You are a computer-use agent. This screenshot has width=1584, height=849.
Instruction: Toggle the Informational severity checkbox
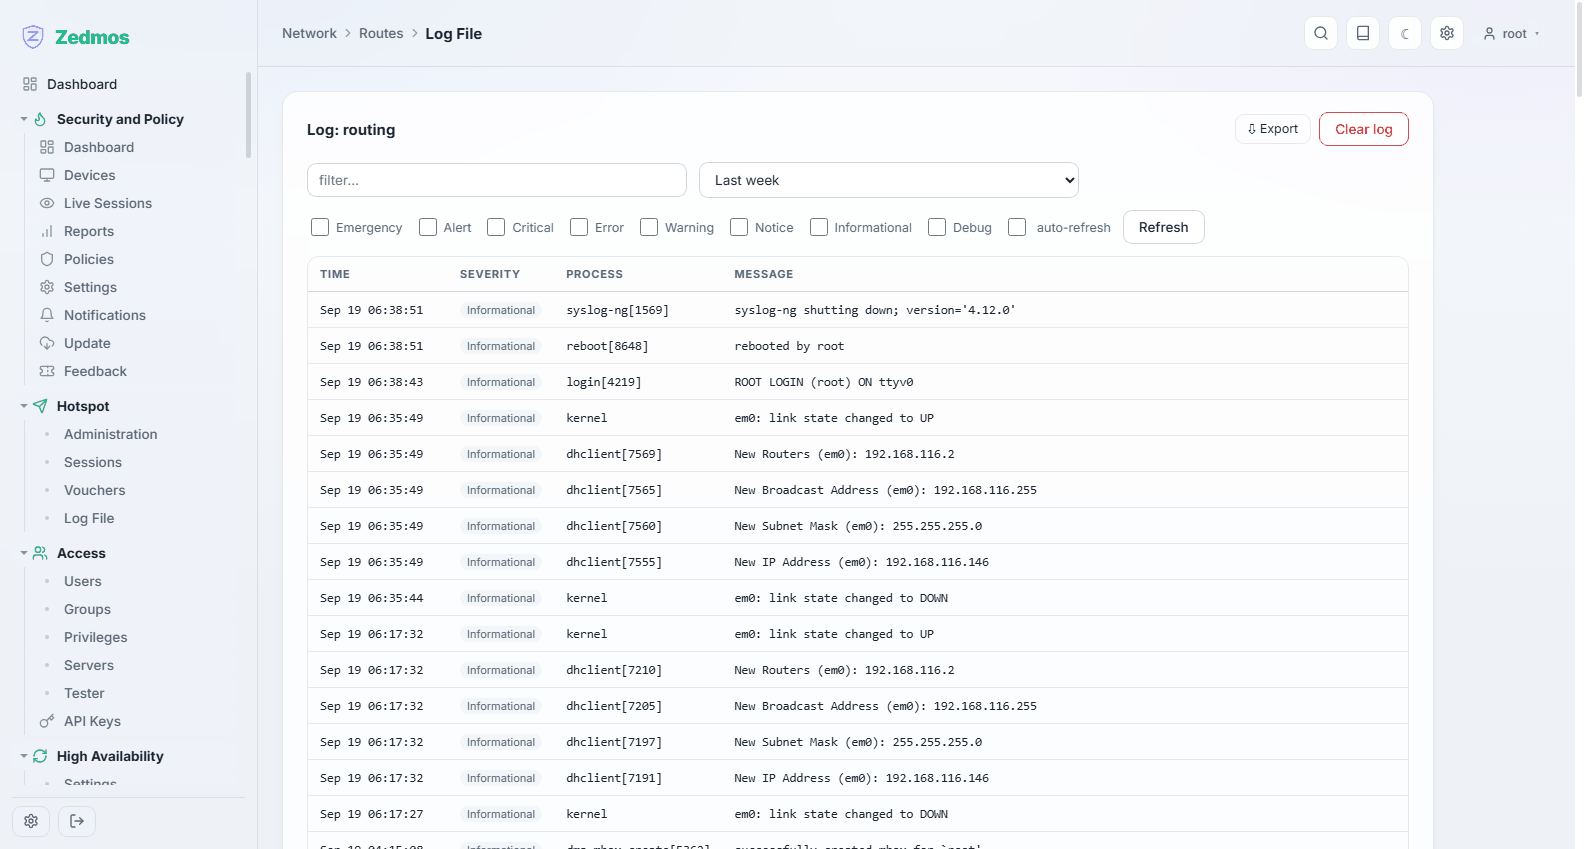coord(819,227)
